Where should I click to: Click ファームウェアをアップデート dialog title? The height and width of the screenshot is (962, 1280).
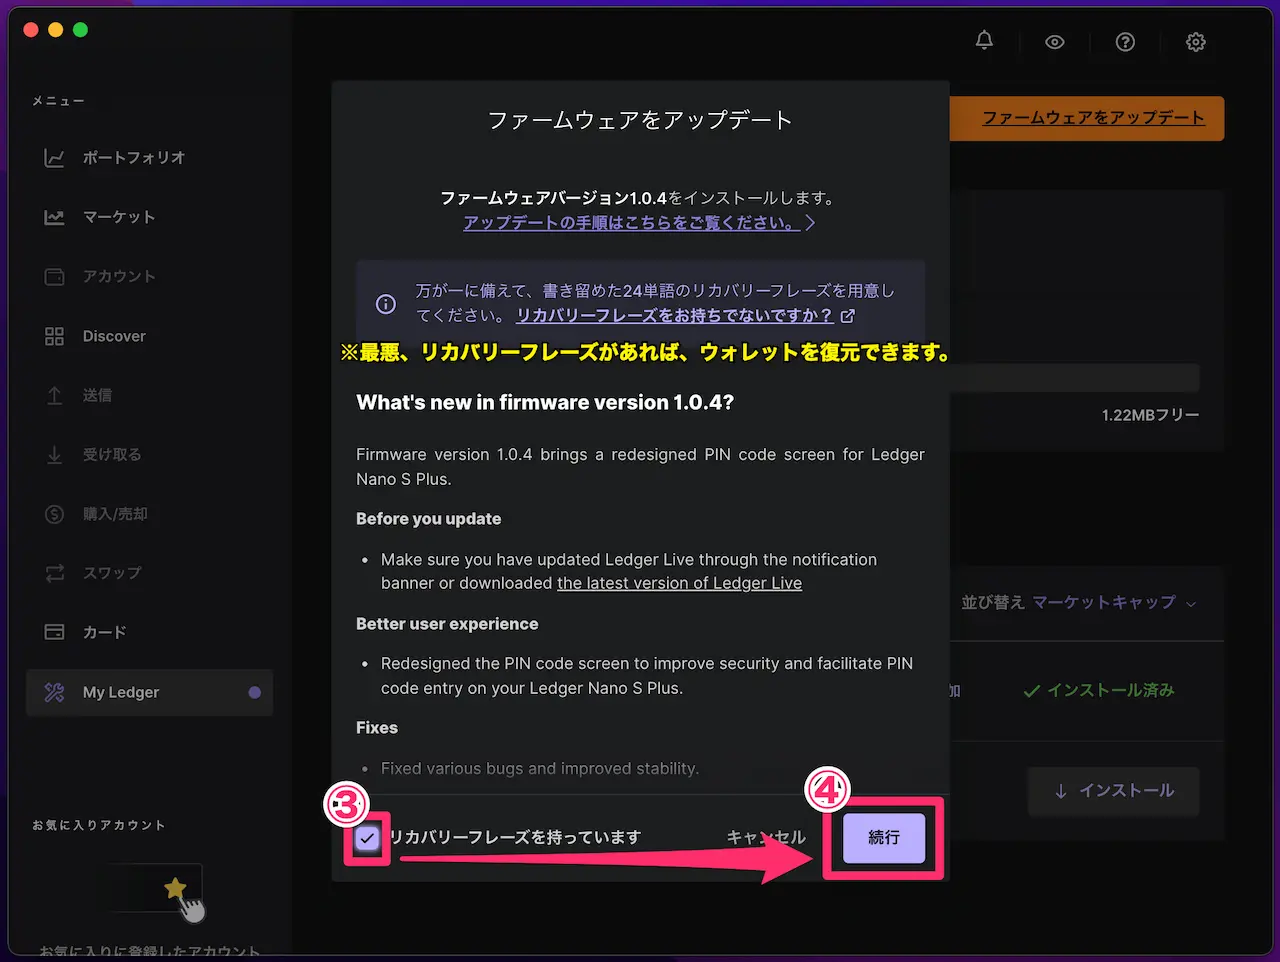pyautogui.click(x=640, y=120)
